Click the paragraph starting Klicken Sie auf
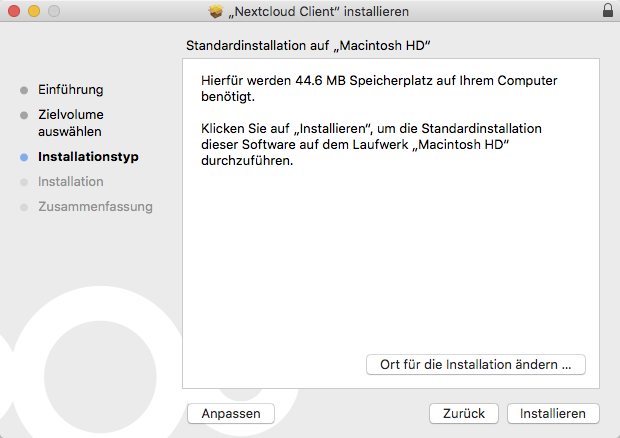This screenshot has height=438, width=620. click(x=371, y=145)
